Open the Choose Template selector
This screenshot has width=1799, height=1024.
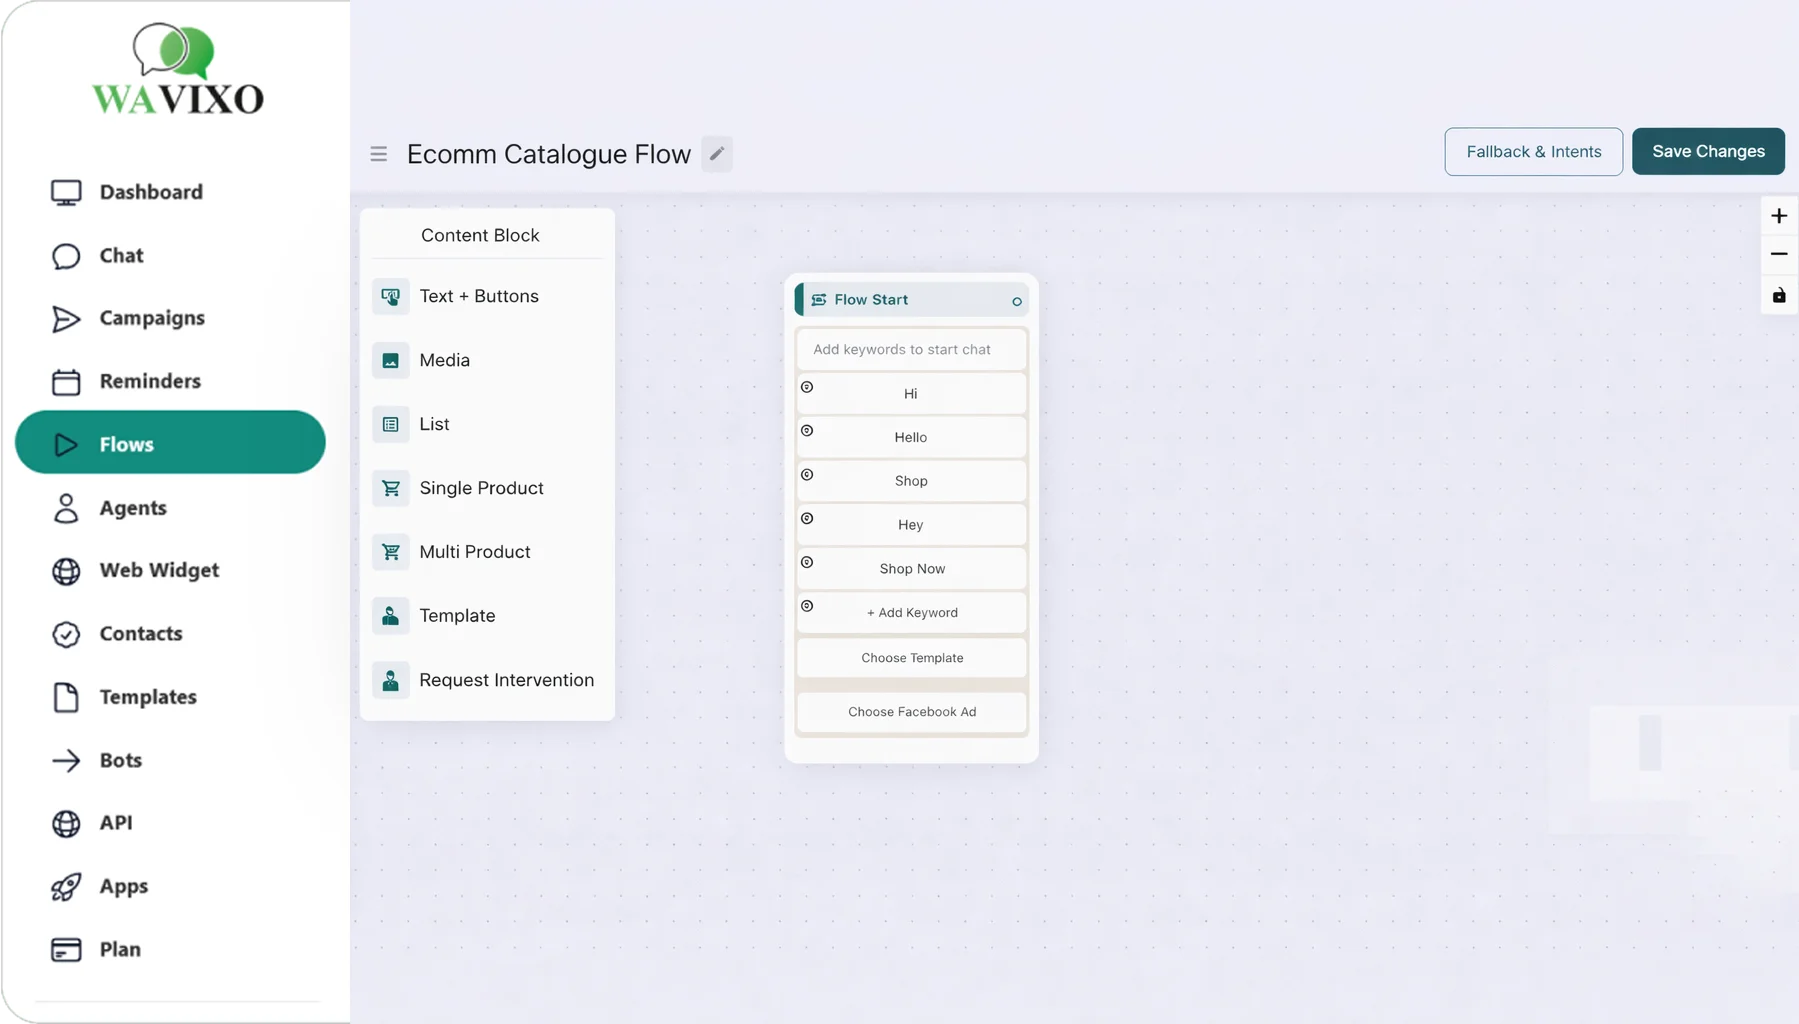pyautogui.click(x=911, y=658)
